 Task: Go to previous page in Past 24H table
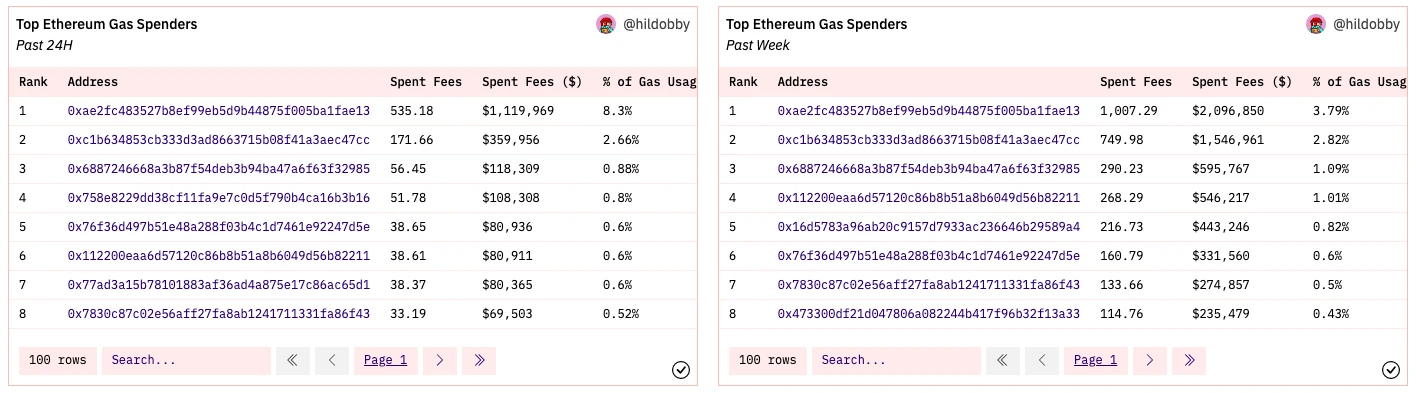(332, 360)
